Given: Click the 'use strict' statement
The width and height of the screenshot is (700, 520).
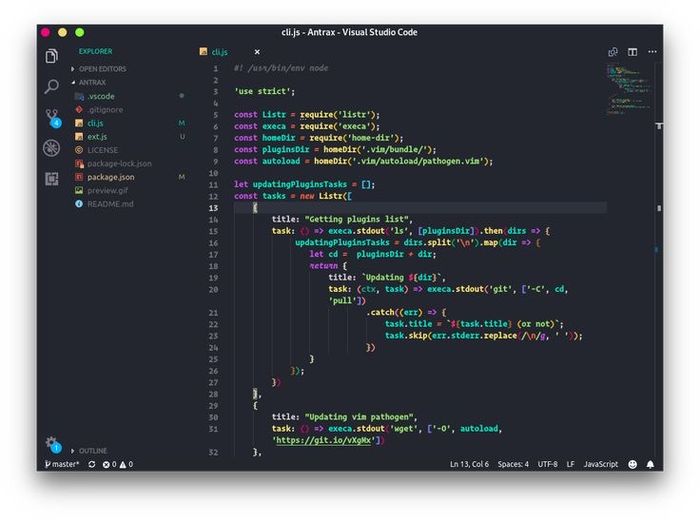Looking at the screenshot, I should (x=265, y=92).
